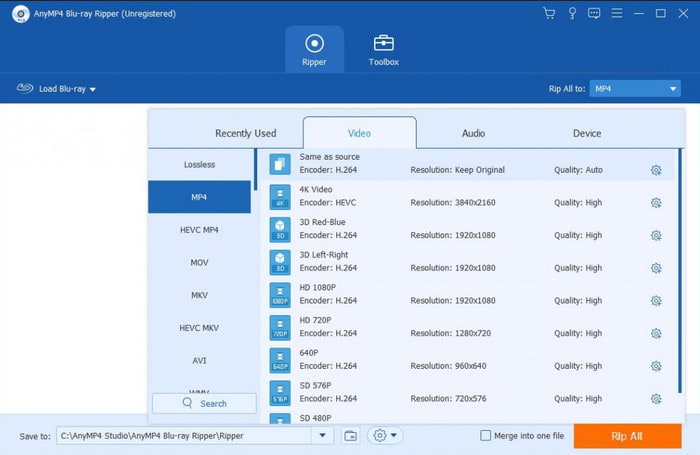The height and width of the screenshot is (455, 700).
Task: Click the Save to path field
Action: click(183, 436)
